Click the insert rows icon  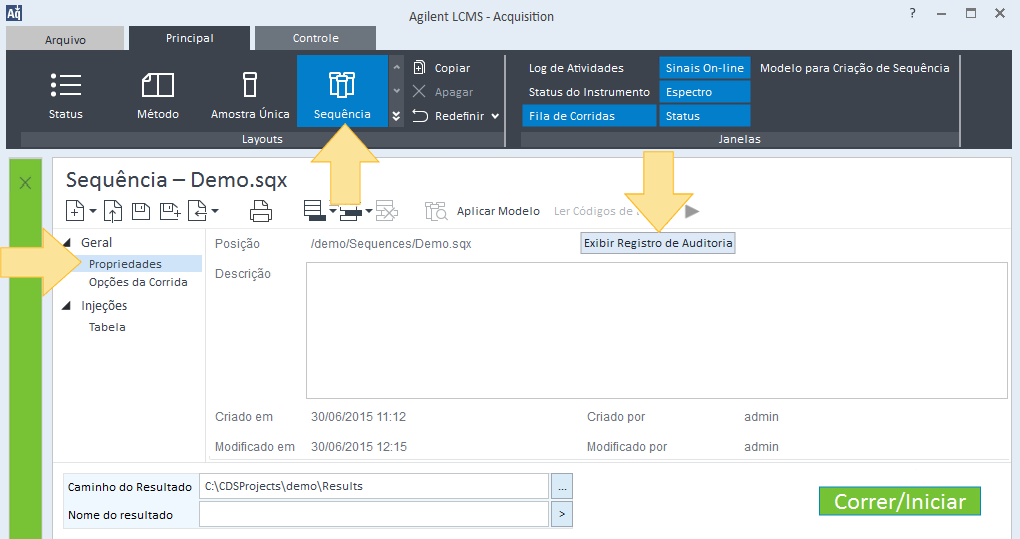point(351,211)
